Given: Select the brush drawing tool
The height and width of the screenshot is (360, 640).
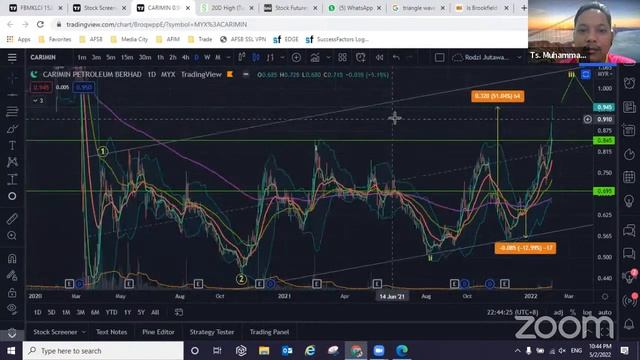Looking at the screenshot, I should tap(12, 129).
